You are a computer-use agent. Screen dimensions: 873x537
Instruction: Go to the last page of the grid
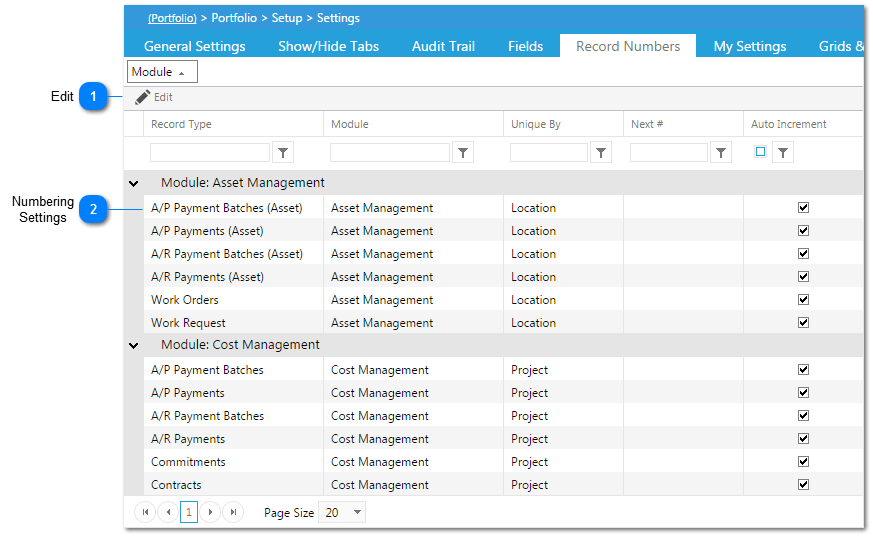tap(233, 512)
